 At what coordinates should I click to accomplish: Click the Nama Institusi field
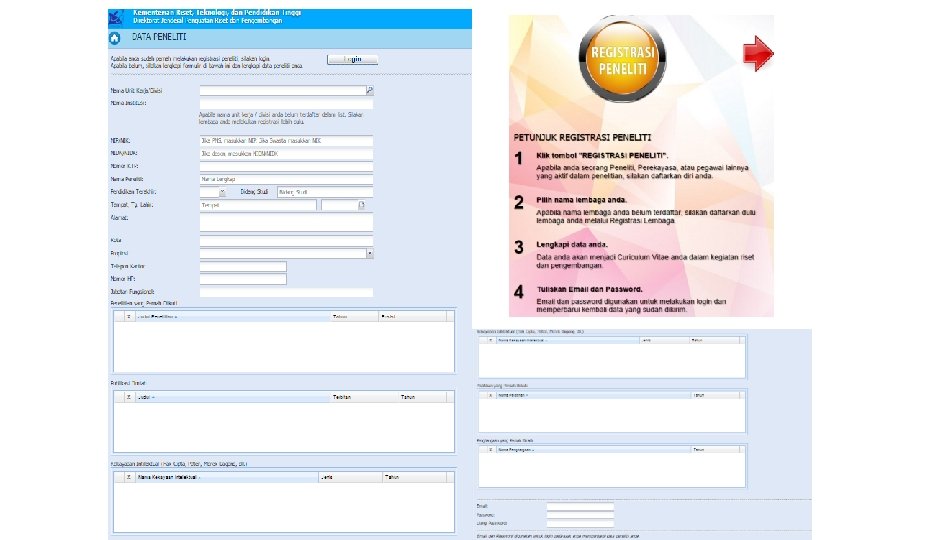286,103
